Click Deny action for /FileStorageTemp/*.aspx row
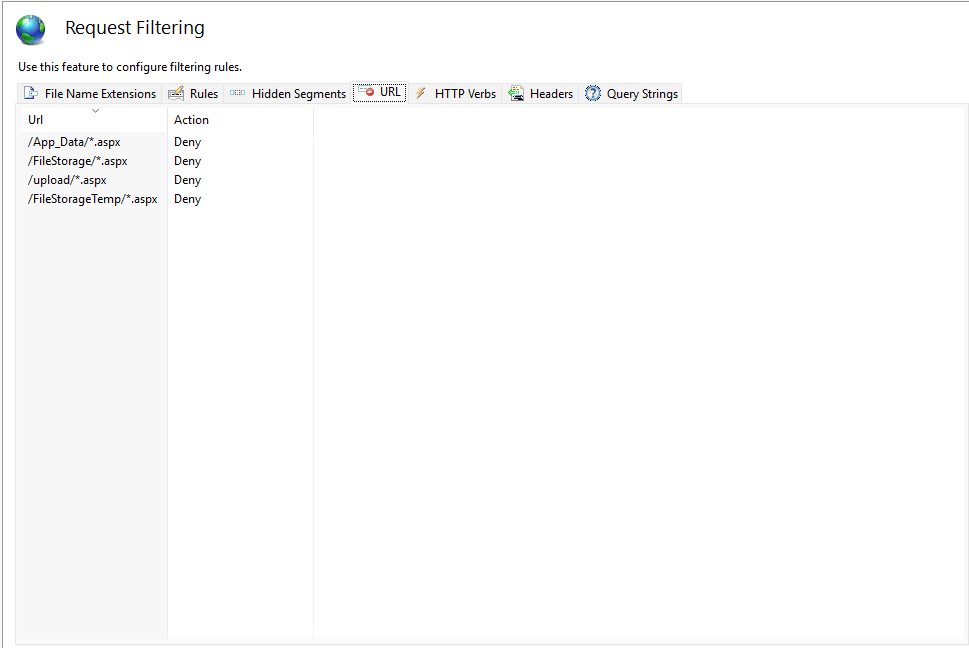Image resolution: width=969 pixels, height=648 pixels. pos(187,199)
